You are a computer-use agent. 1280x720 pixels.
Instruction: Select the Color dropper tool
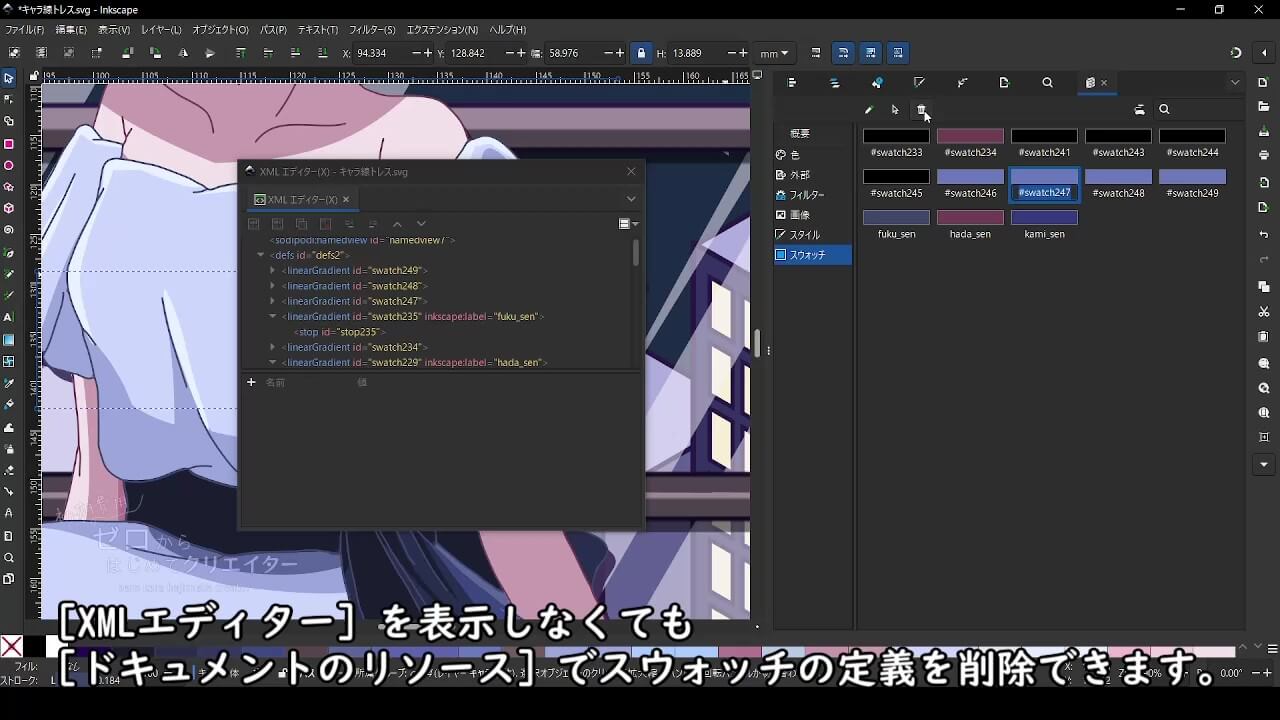[x=9, y=384]
